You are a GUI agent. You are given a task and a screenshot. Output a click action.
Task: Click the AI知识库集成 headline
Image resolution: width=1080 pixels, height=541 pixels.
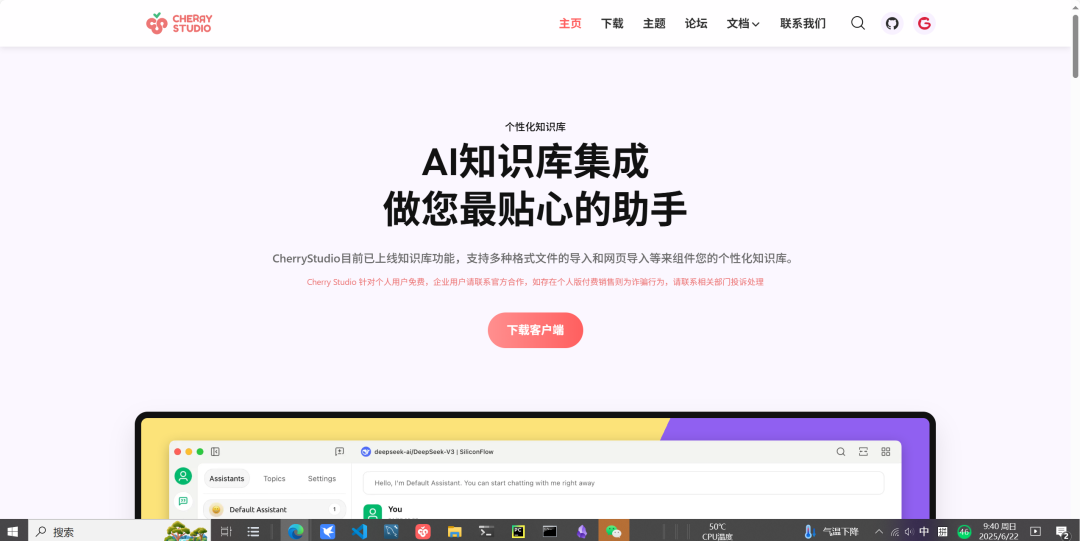point(535,163)
